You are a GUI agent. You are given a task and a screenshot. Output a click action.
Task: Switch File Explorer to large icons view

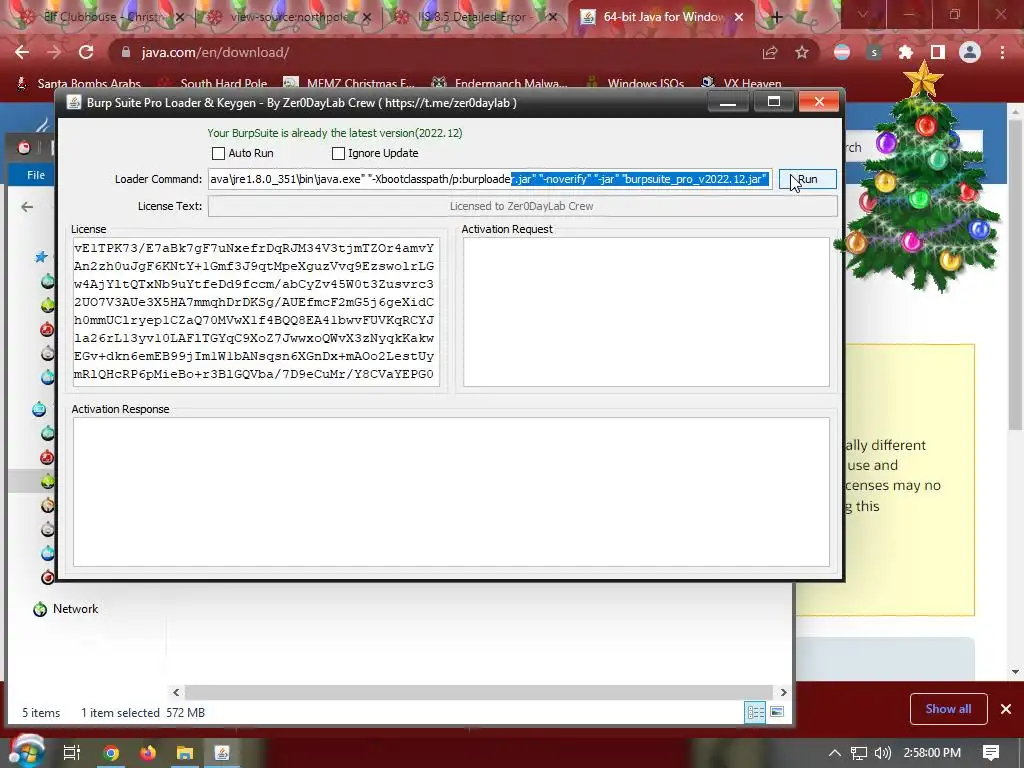click(x=777, y=712)
